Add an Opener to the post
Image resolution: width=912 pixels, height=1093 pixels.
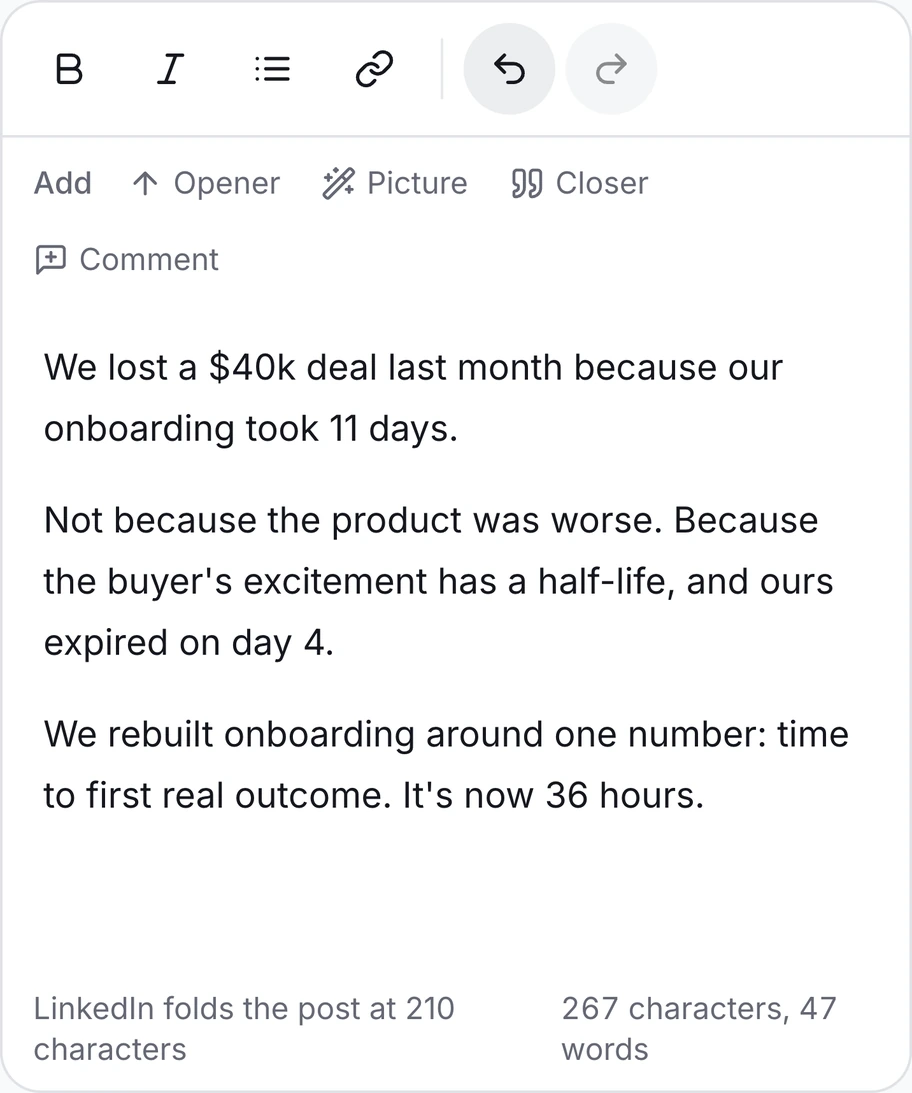pyautogui.click(x=206, y=183)
